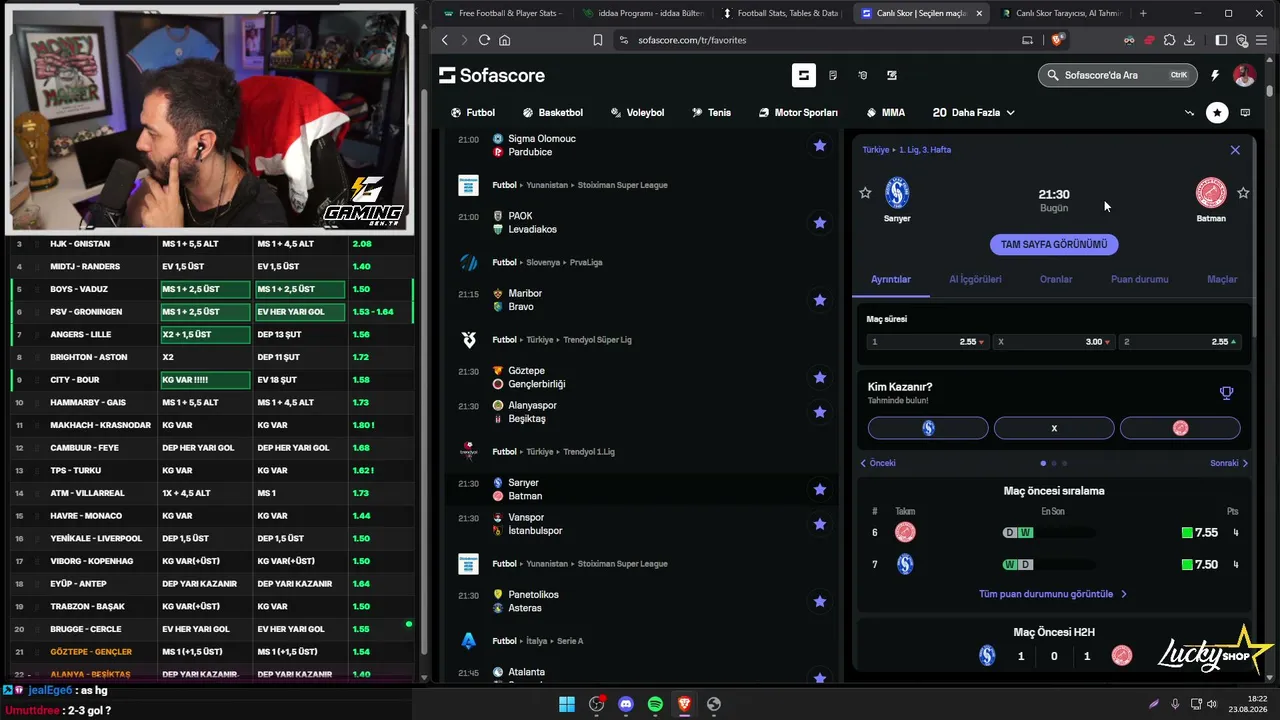Toggle the browser sidebar panel
This screenshot has width=1280, height=720.
tap(1221, 40)
